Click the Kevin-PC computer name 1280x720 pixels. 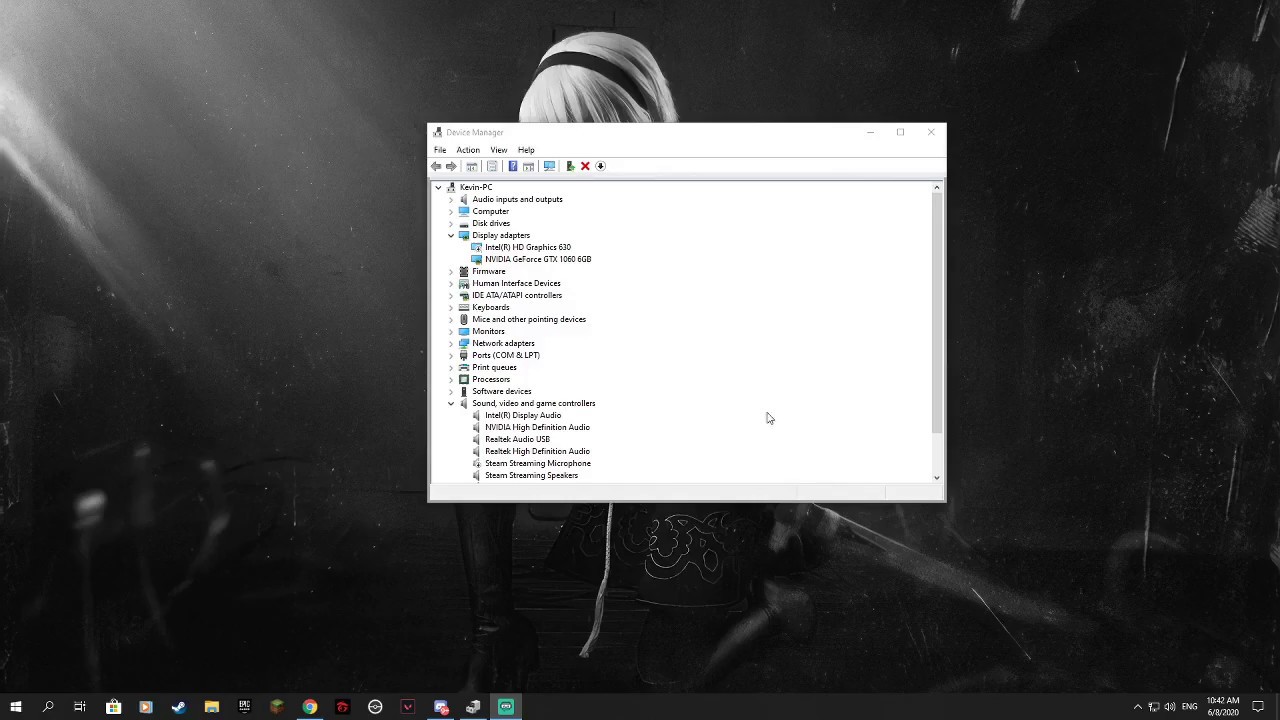coord(476,187)
